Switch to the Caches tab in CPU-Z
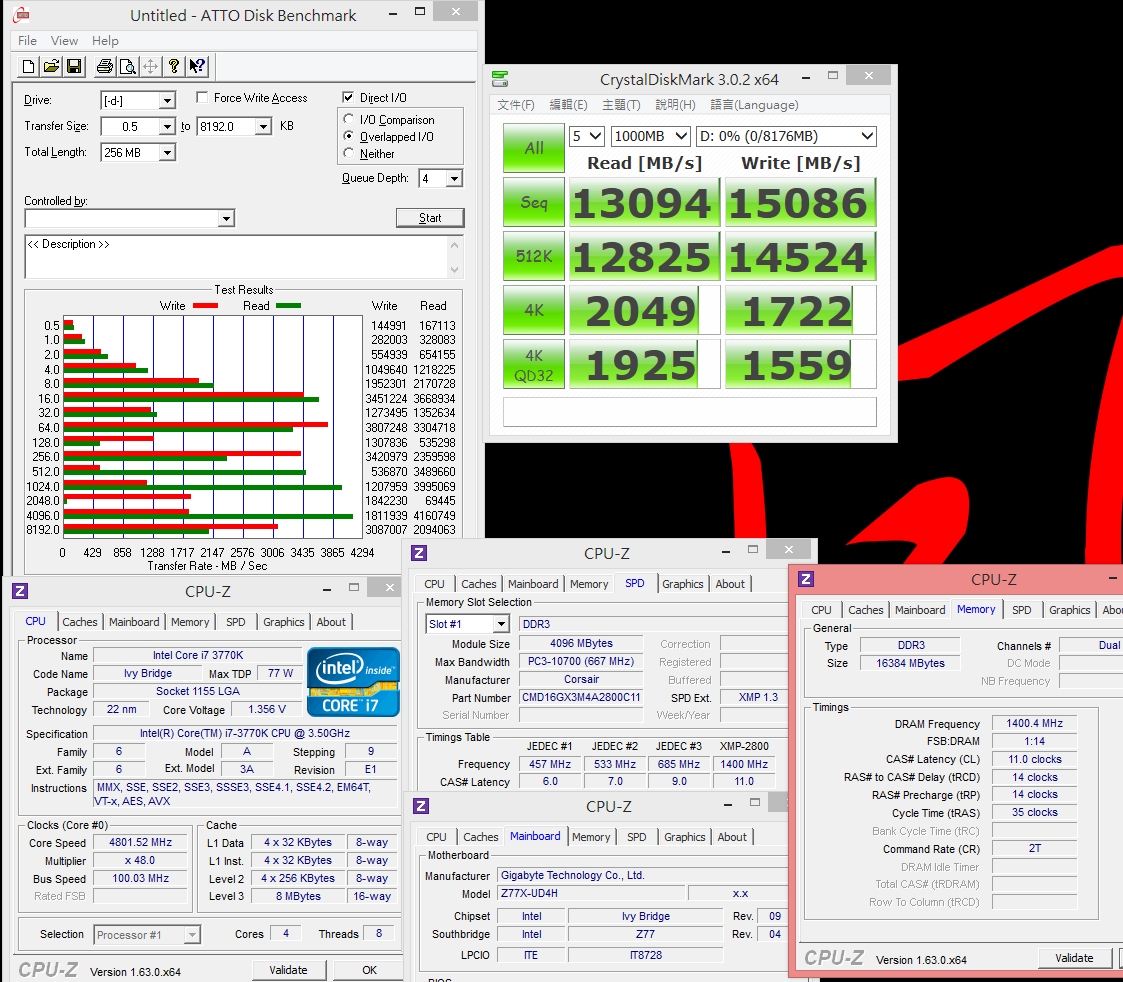Screen dimensions: 1123x982 80,622
